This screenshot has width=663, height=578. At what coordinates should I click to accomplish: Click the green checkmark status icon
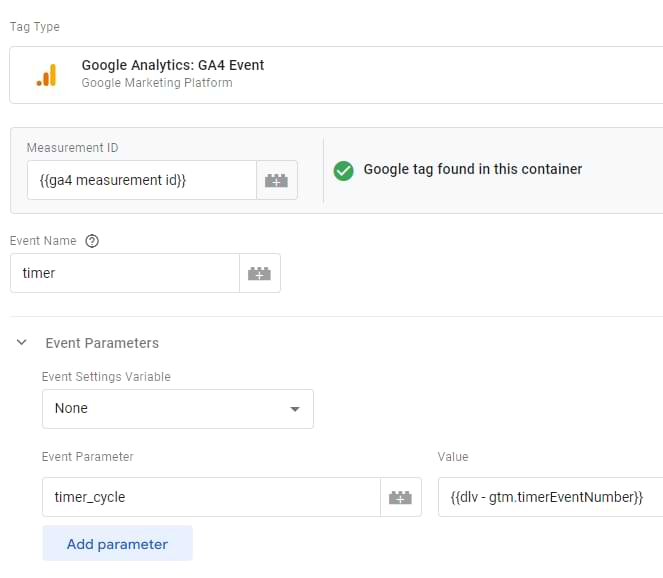[343, 170]
